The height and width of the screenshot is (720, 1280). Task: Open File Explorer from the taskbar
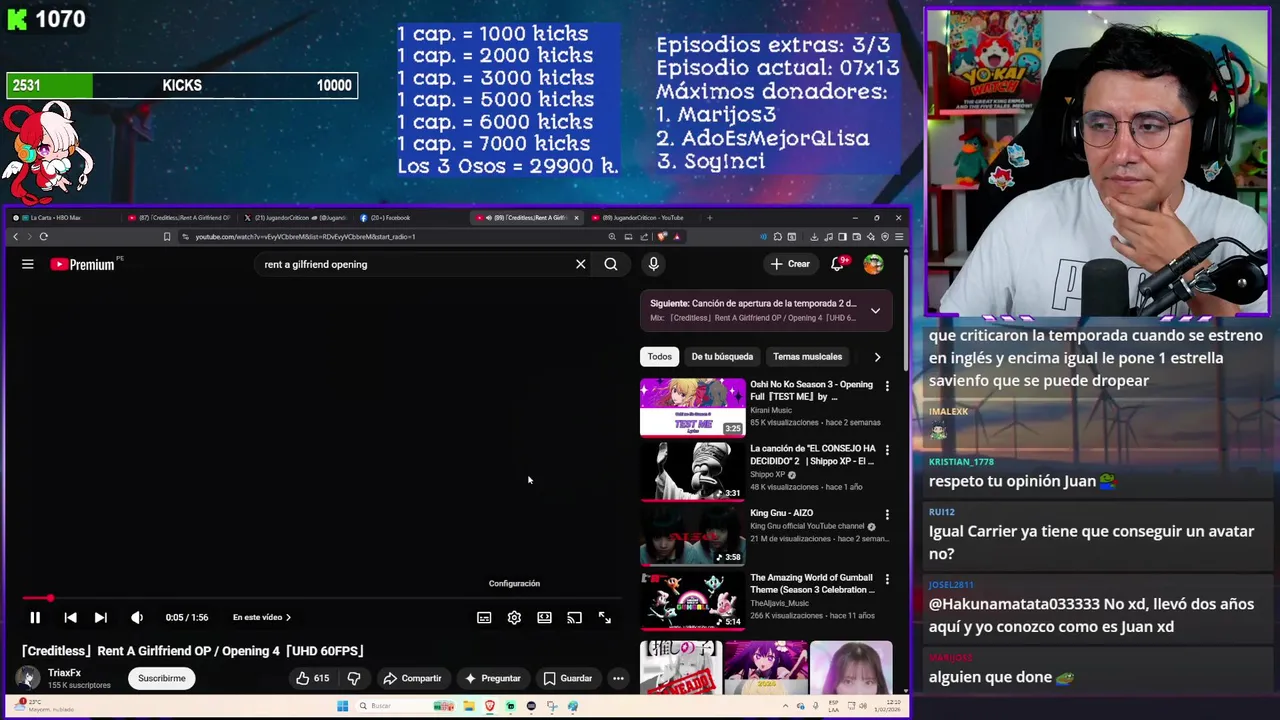469,706
